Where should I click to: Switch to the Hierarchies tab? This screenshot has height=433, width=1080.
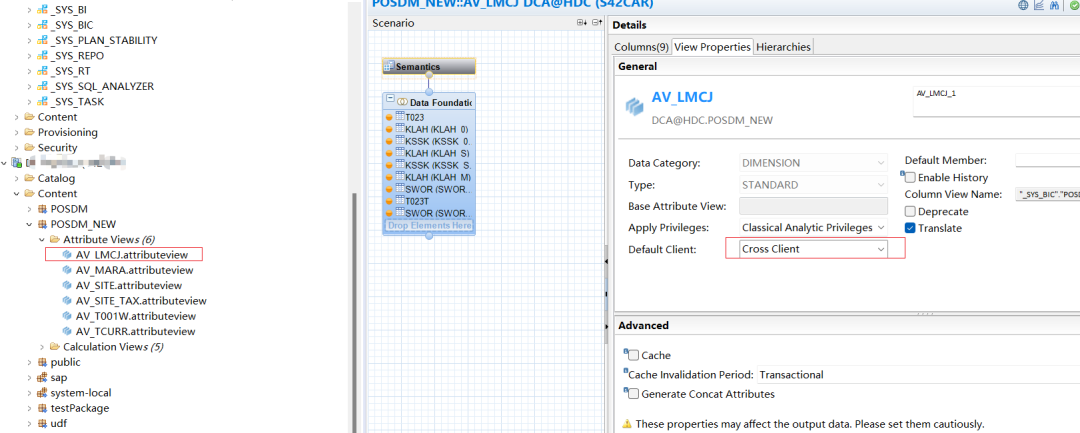point(783,47)
